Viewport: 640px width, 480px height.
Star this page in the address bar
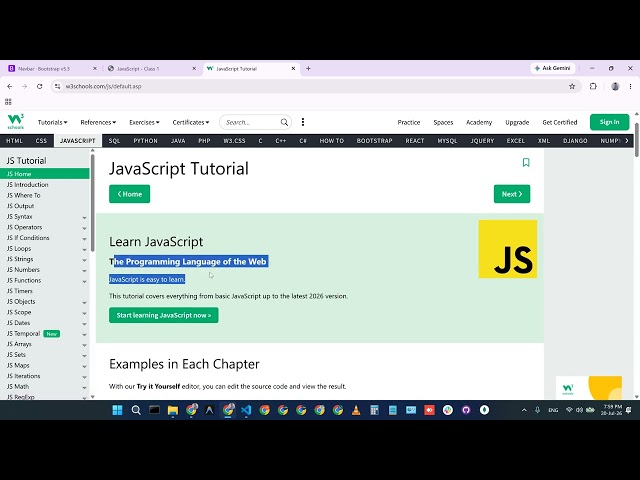[572, 86]
